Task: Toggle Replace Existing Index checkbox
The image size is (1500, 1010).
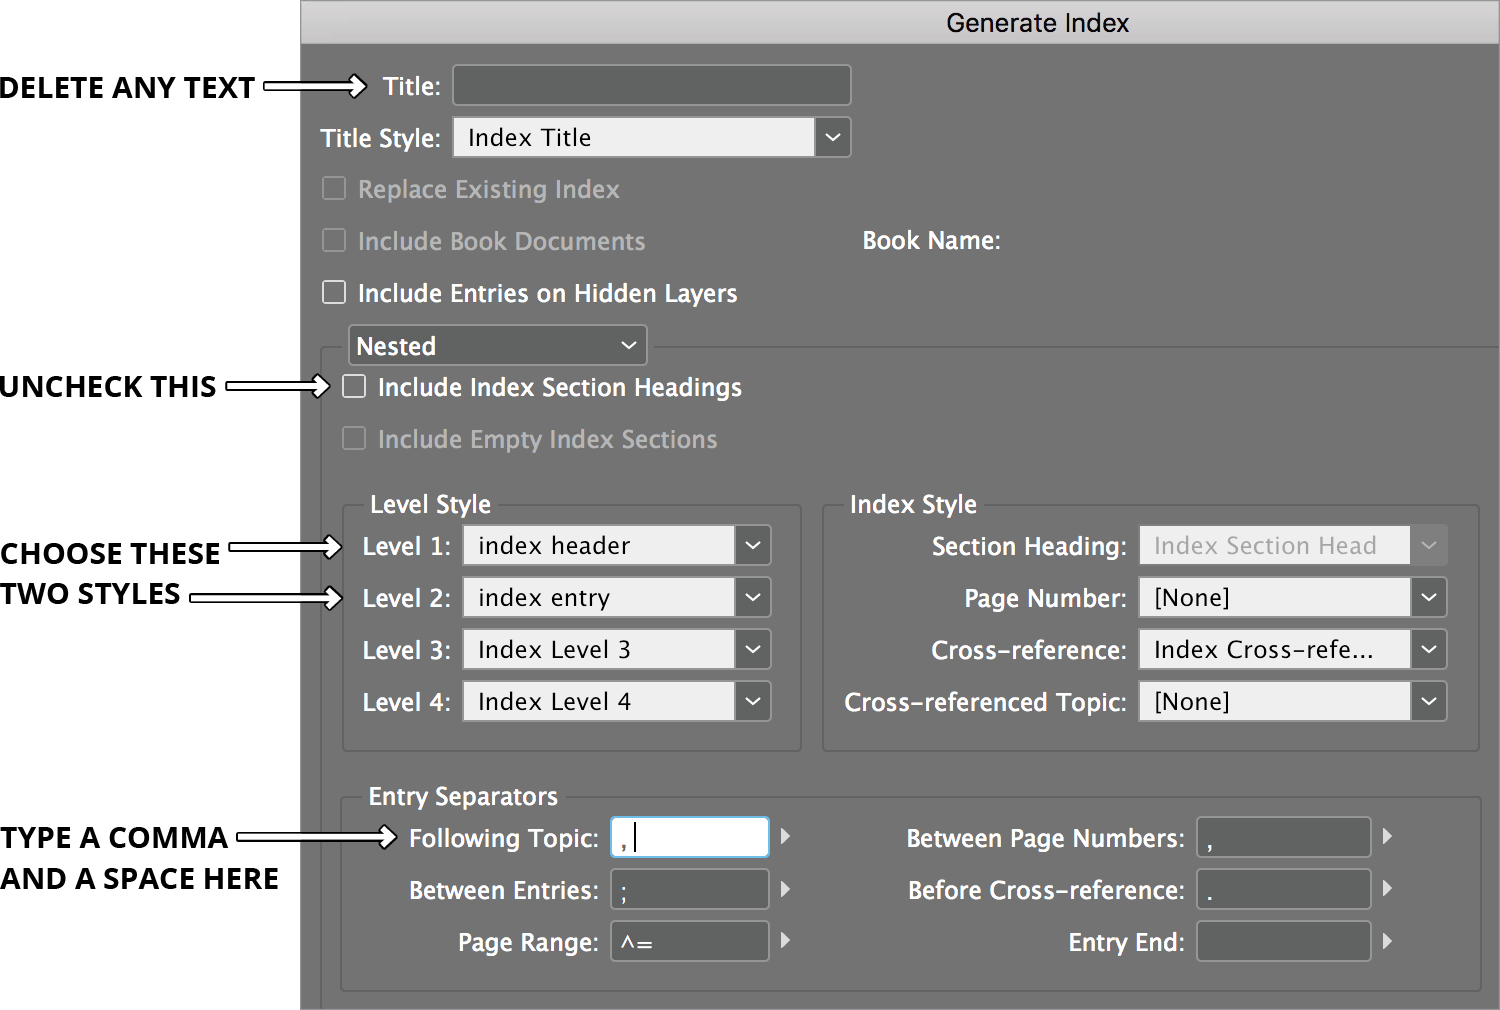Action: coord(333,188)
